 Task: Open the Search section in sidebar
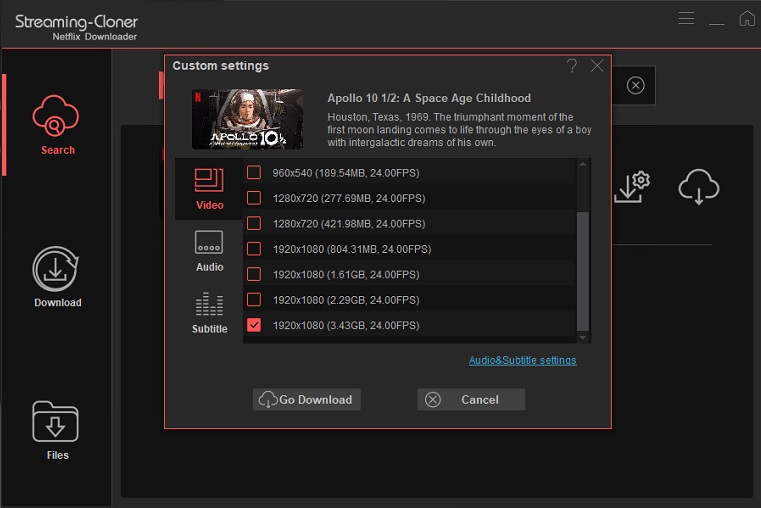56,125
